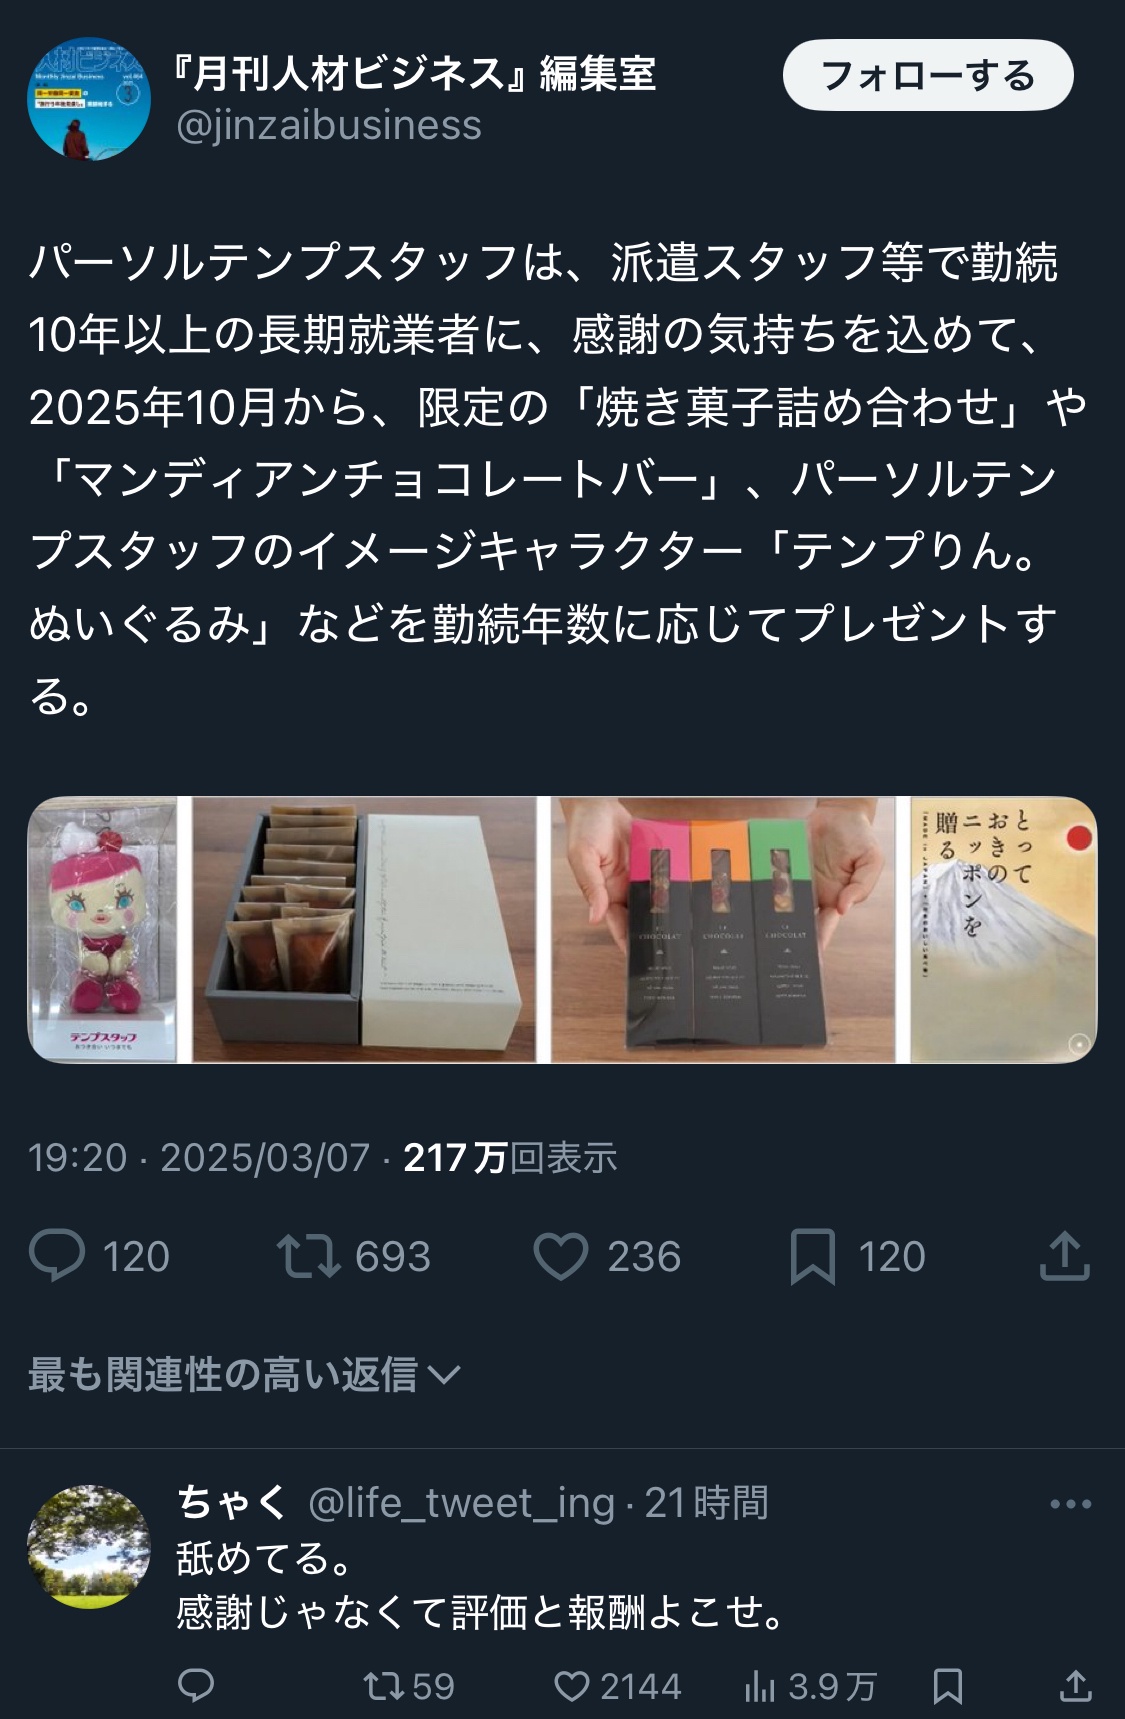Open reply icon on main tweet

[x=57, y=1256]
